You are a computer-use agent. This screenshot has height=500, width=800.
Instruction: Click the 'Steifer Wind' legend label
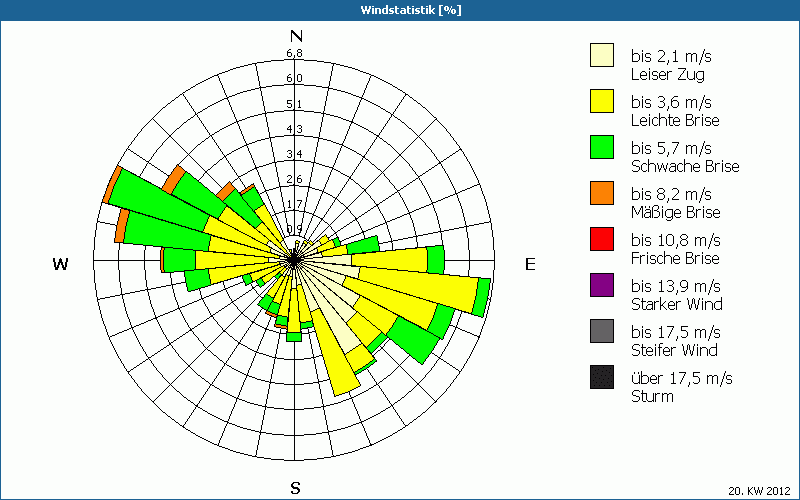tap(674, 350)
